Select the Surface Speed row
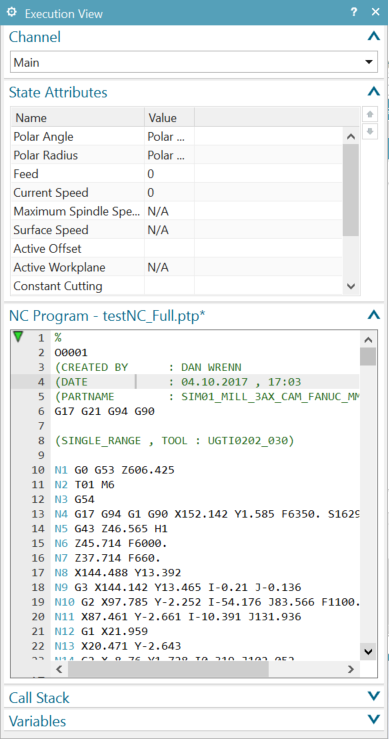The width and height of the screenshot is (389, 739). click(176, 230)
